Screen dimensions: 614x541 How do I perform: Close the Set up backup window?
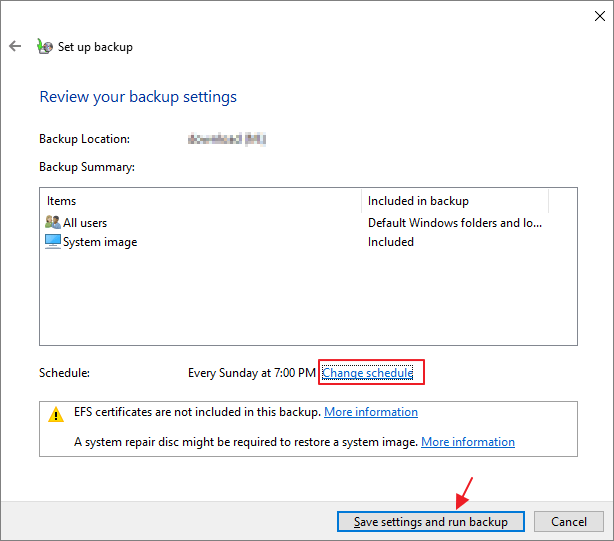(x=590, y=13)
